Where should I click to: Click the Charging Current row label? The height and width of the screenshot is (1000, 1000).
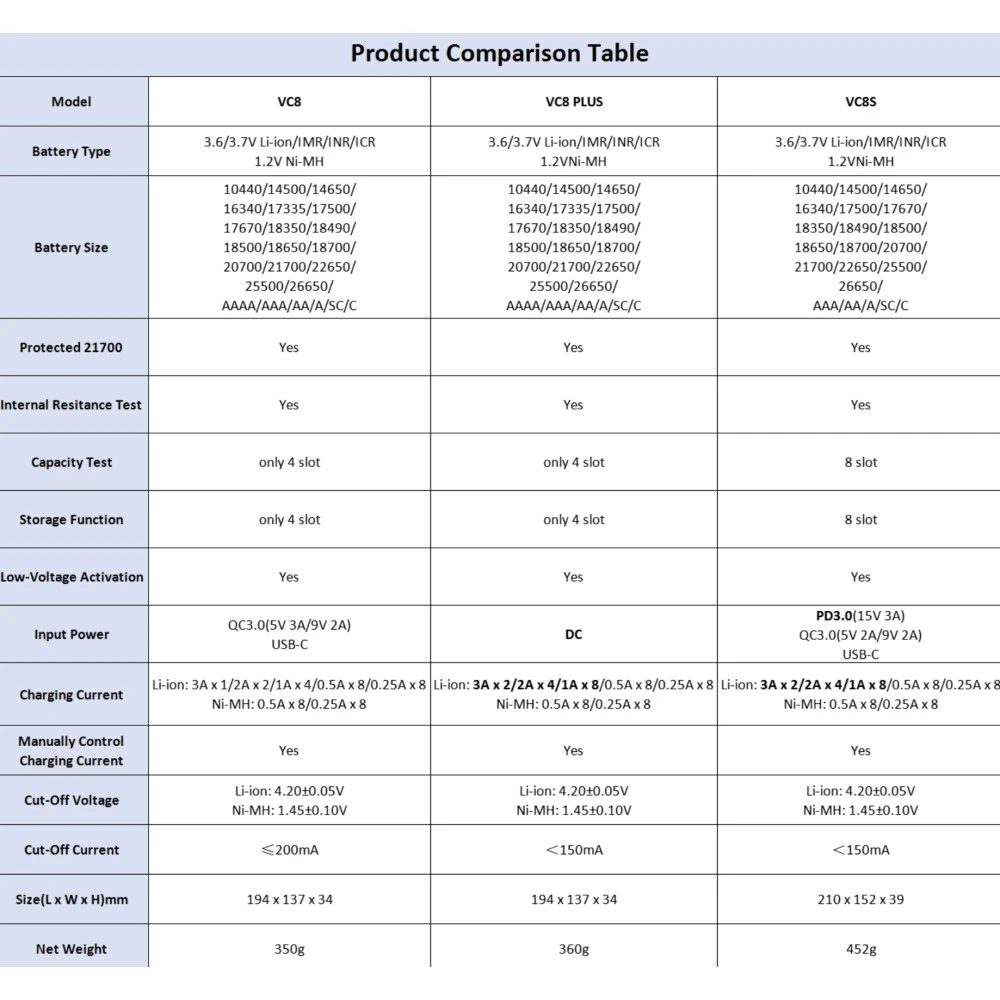pyautogui.click(x=71, y=695)
